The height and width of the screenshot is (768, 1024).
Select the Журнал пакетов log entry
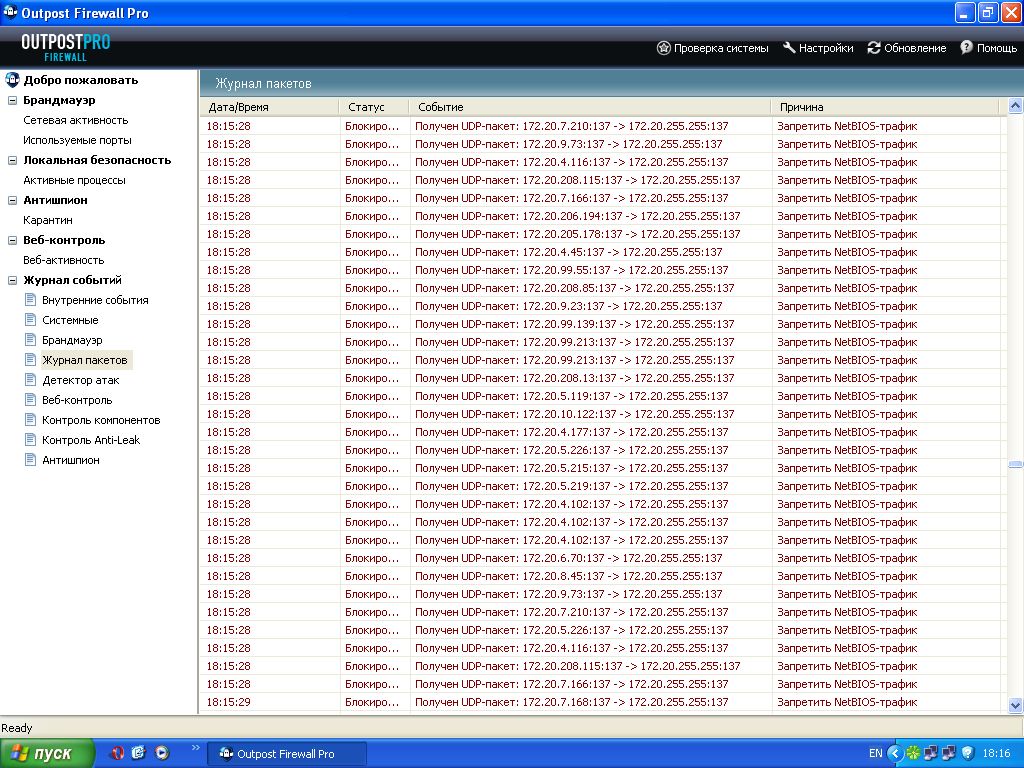tap(85, 360)
